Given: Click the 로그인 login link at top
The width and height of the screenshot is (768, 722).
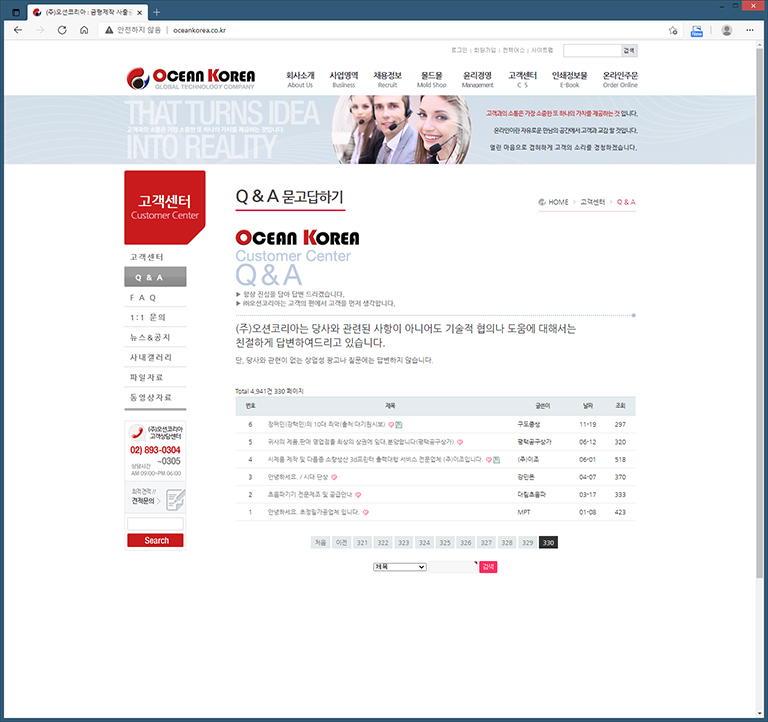Looking at the screenshot, I should click(x=459, y=50).
